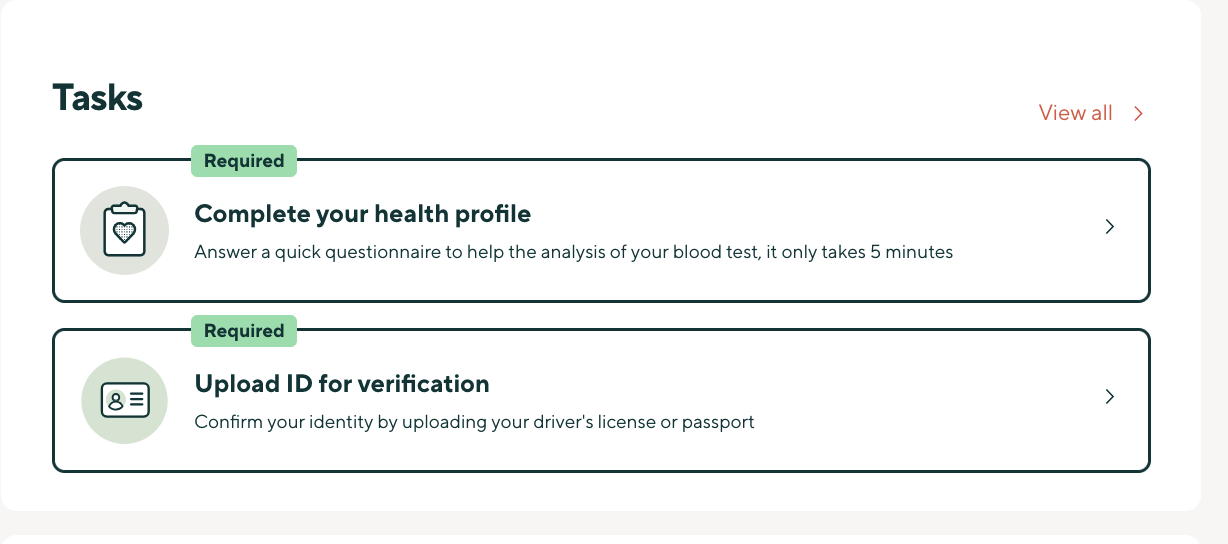Click the heart symbol inside the clipboard icon
The image size is (1228, 544).
click(x=125, y=234)
